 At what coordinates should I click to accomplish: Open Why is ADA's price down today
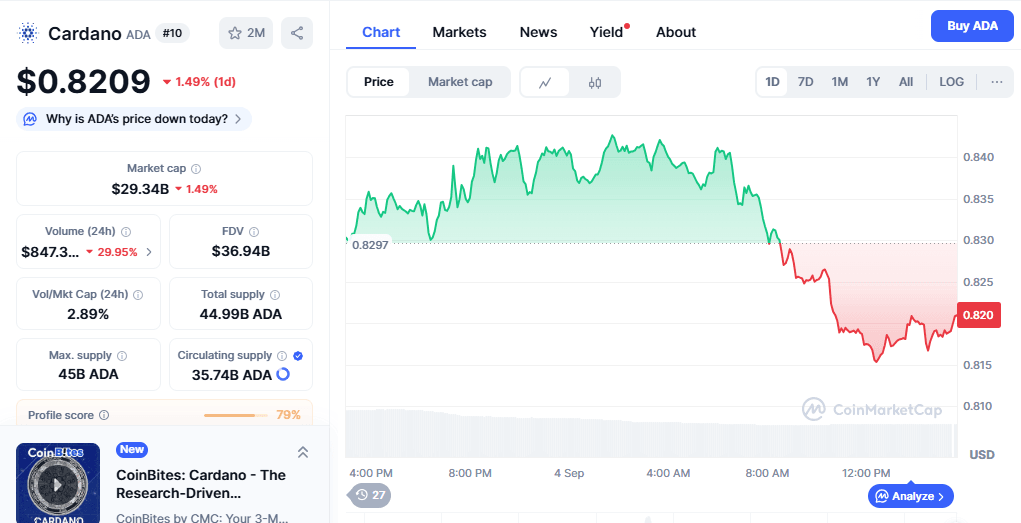pos(134,119)
